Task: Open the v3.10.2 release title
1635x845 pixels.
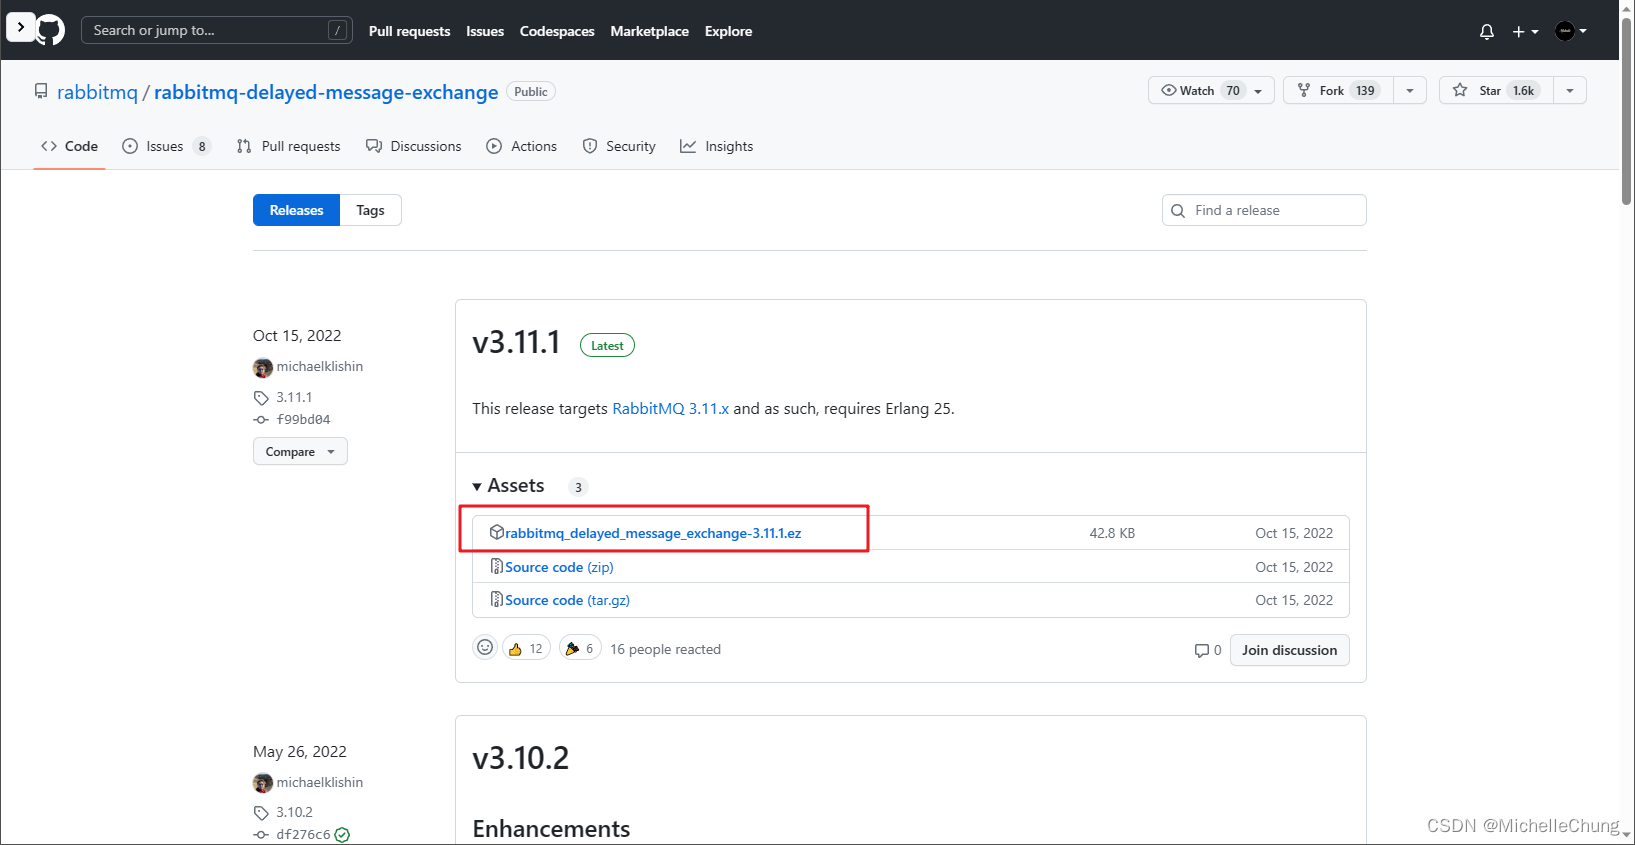Action: pyautogui.click(x=520, y=758)
